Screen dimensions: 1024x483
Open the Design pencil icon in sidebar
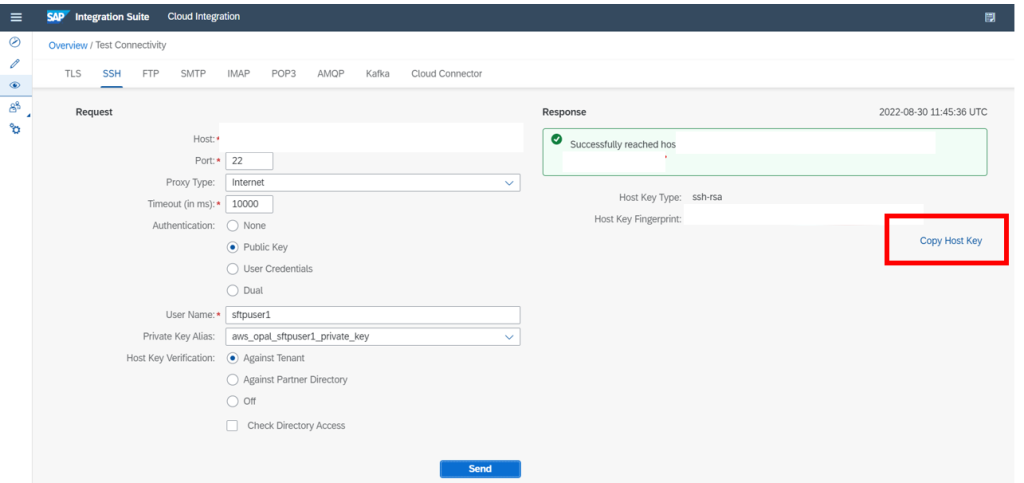coord(15,63)
